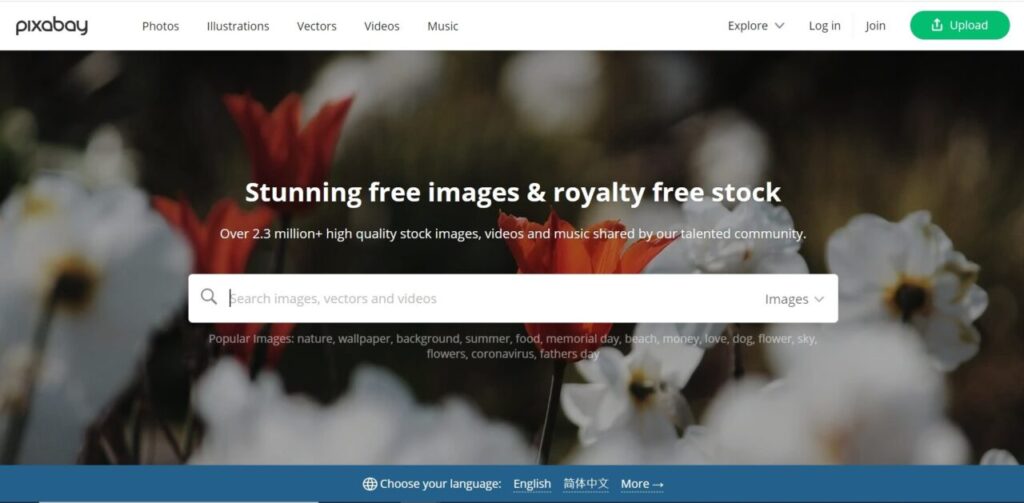
Task: Open the Images search type dropdown
Action: click(x=794, y=299)
